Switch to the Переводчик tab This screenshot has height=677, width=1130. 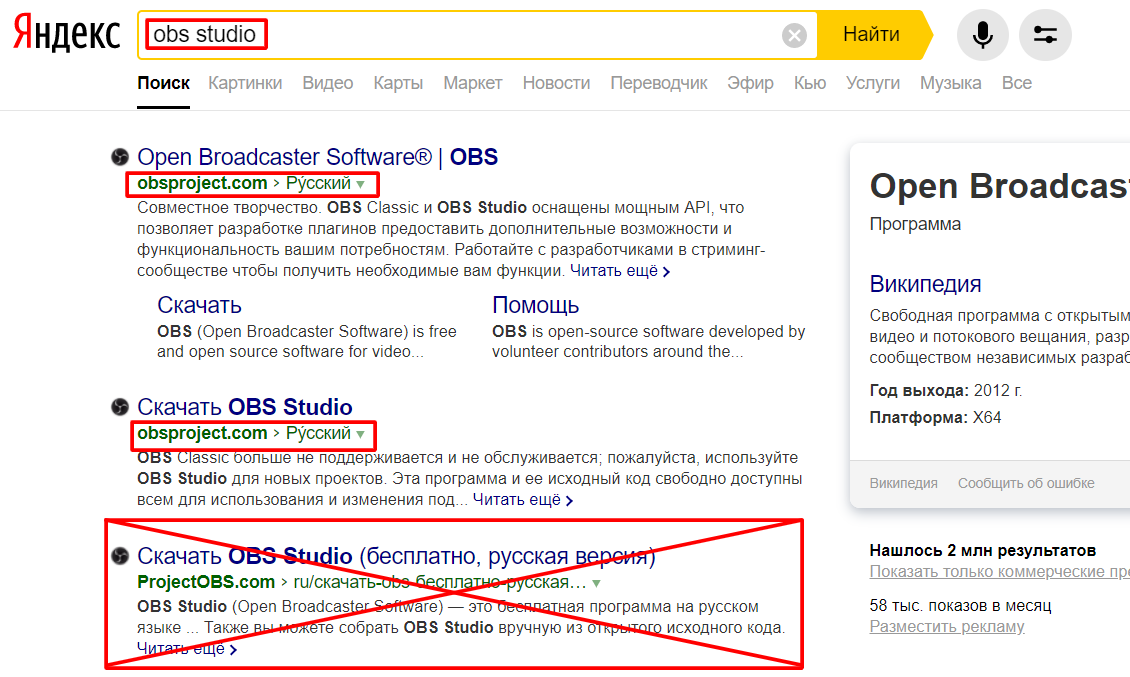click(x=658, y=83)
